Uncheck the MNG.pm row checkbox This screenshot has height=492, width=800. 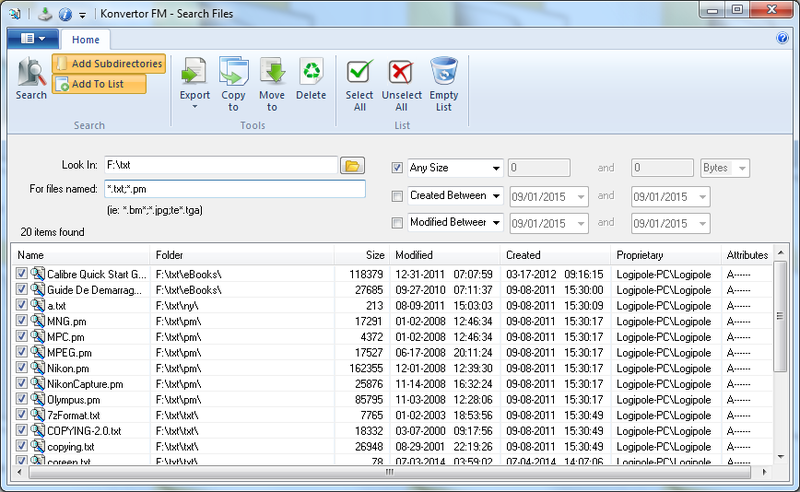coord(21,321)
